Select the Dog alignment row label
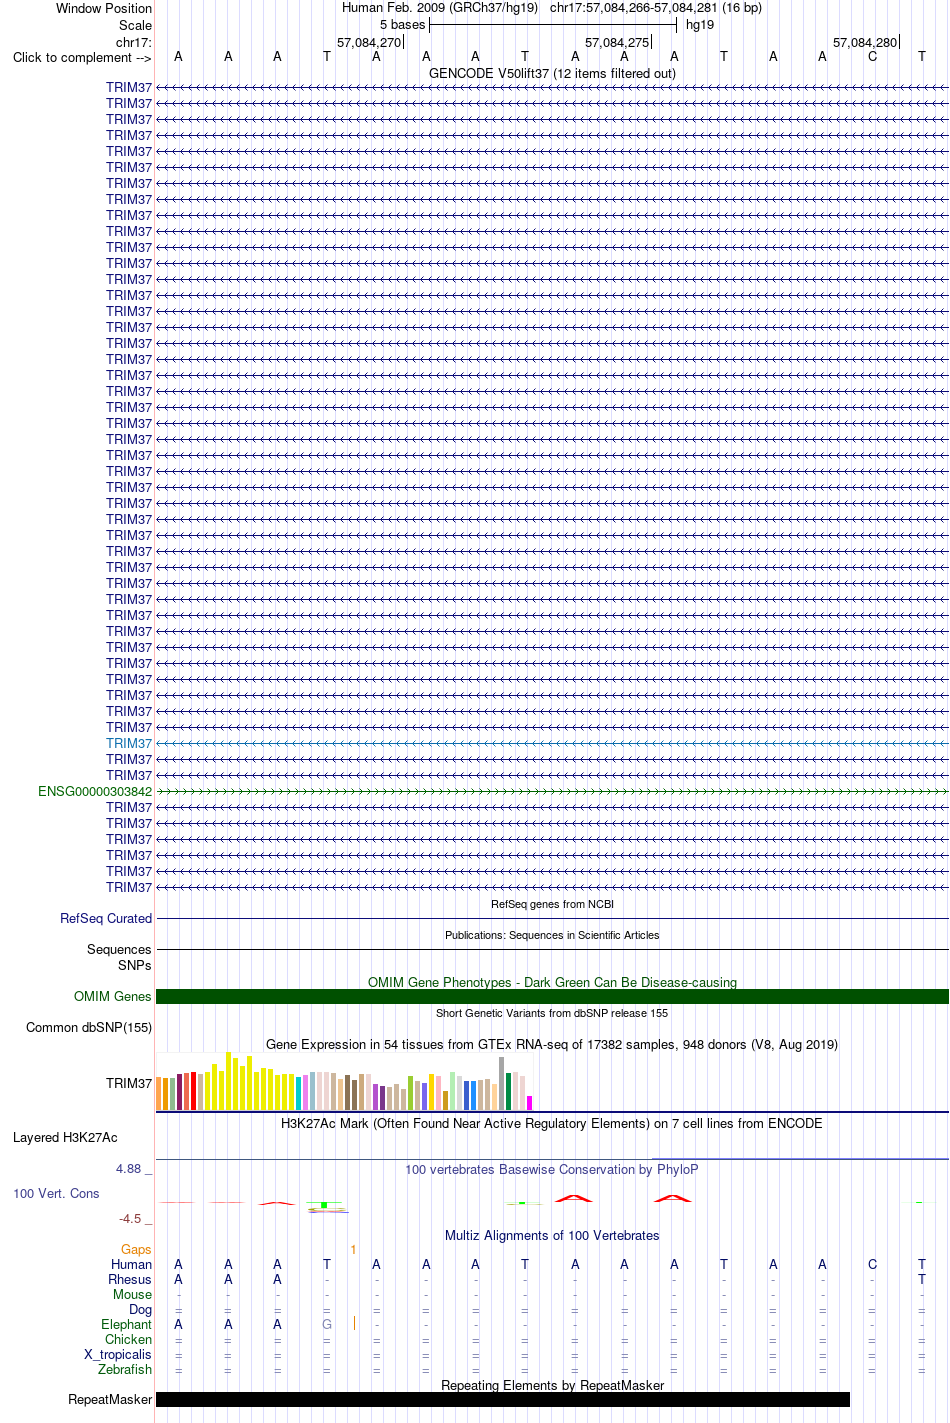 pyautogui.click(x=140, y=1309)
